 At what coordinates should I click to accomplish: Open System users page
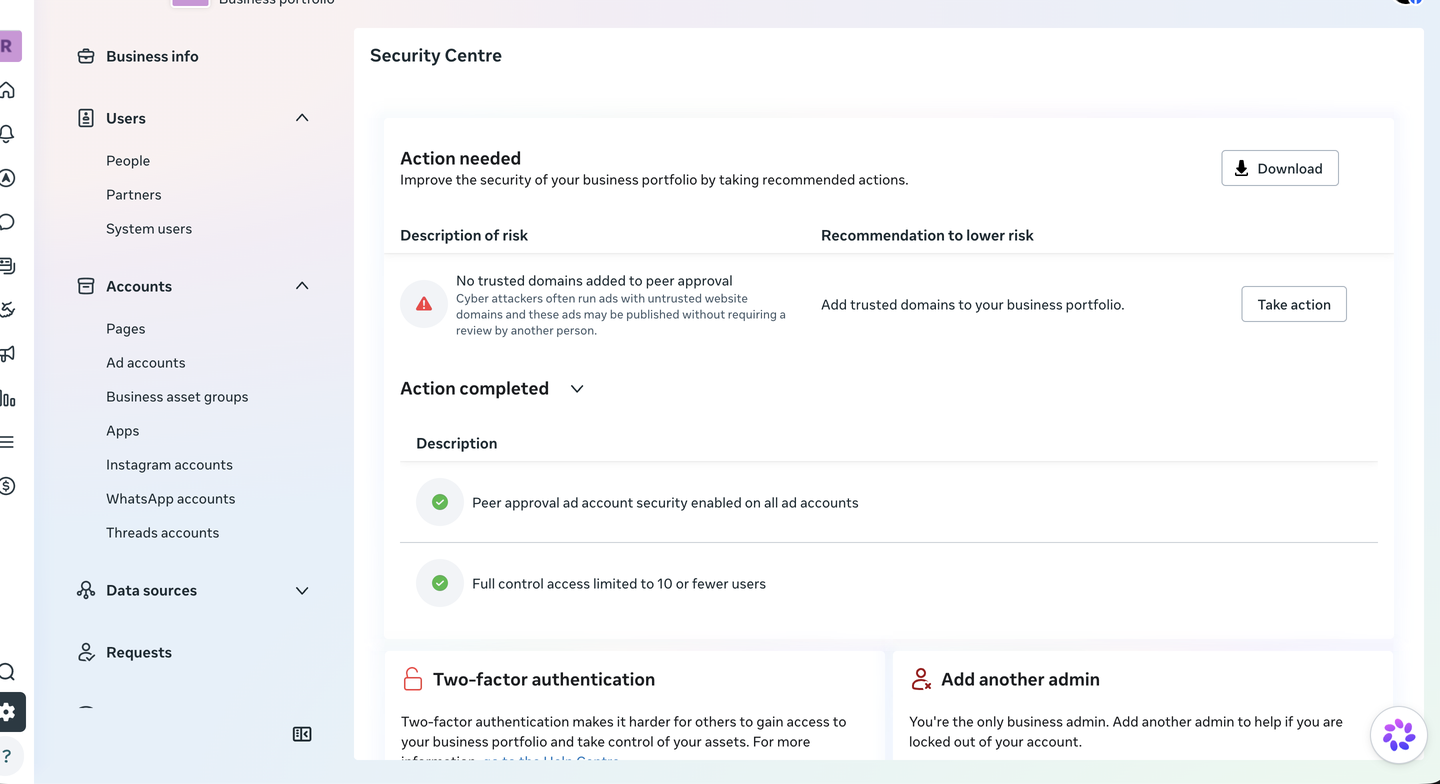click(x=149, y=229)
